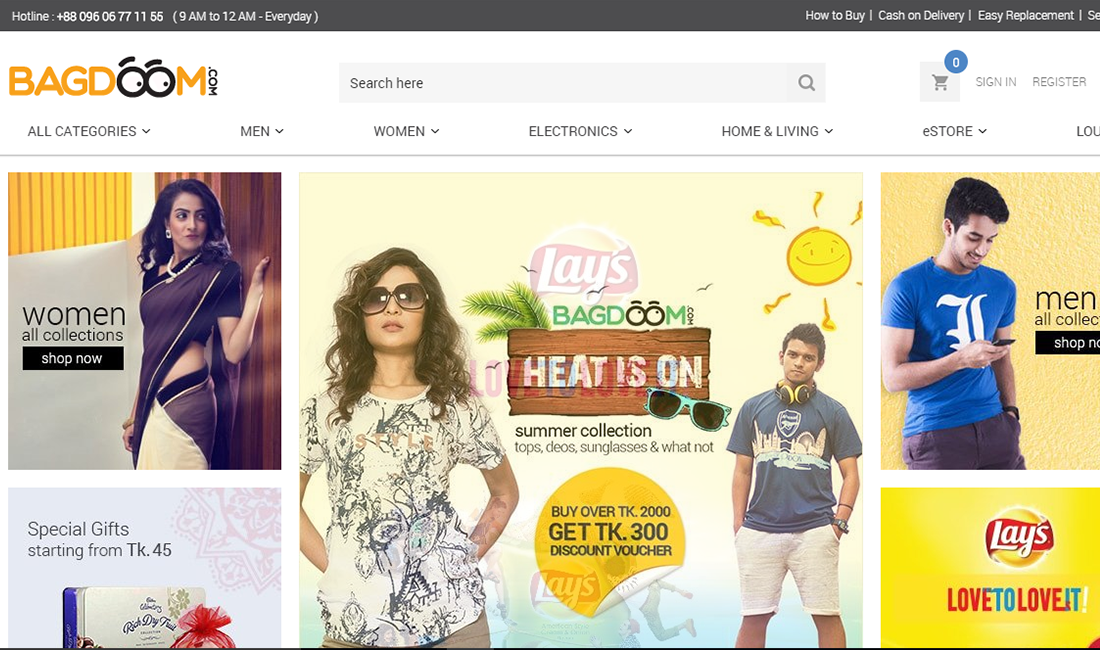Click women collection shop now button

click(x=73, y=358)
